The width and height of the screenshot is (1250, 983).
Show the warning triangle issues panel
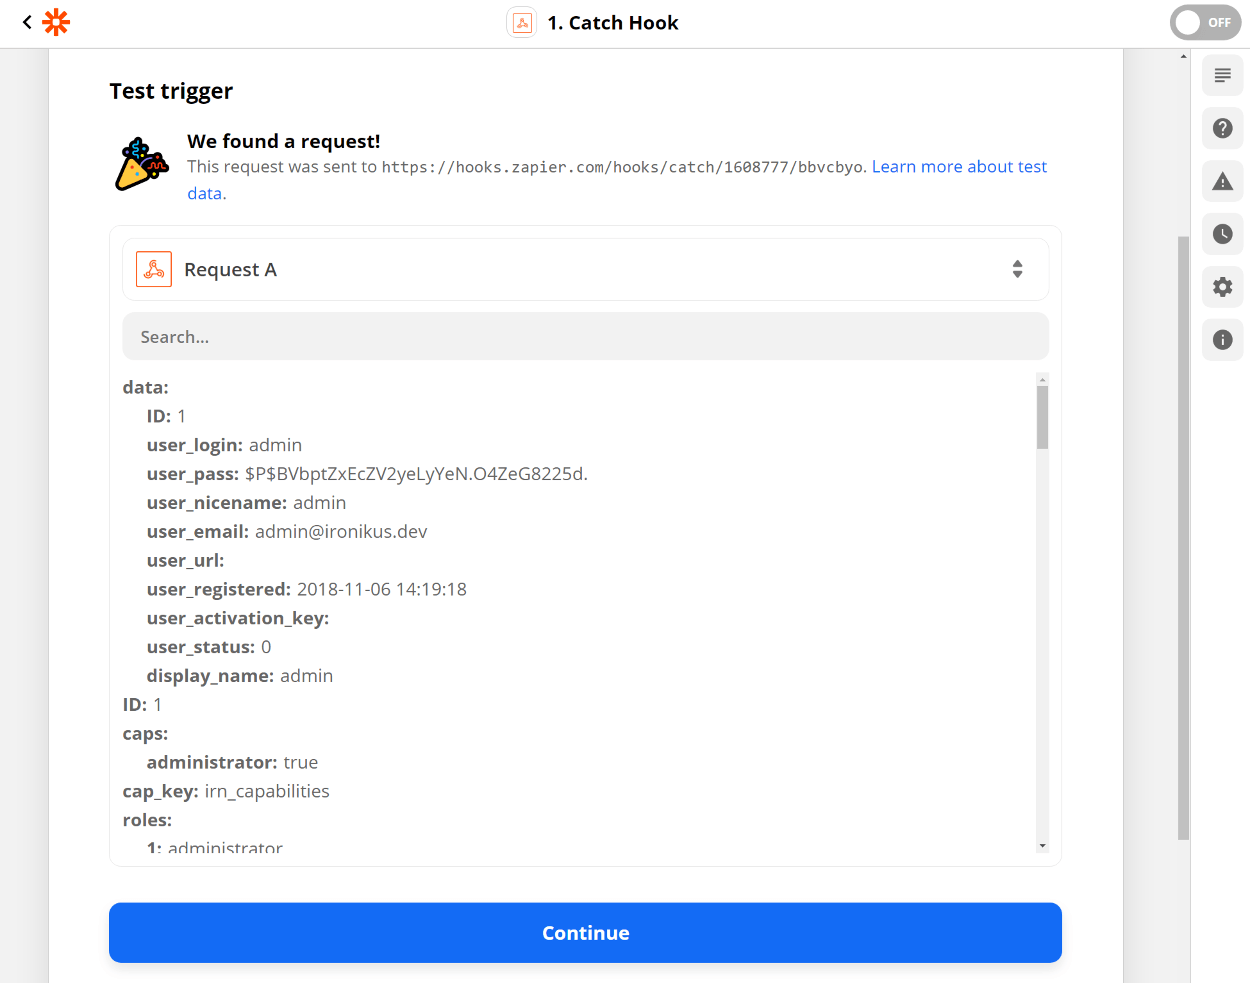click(1222, 181)
